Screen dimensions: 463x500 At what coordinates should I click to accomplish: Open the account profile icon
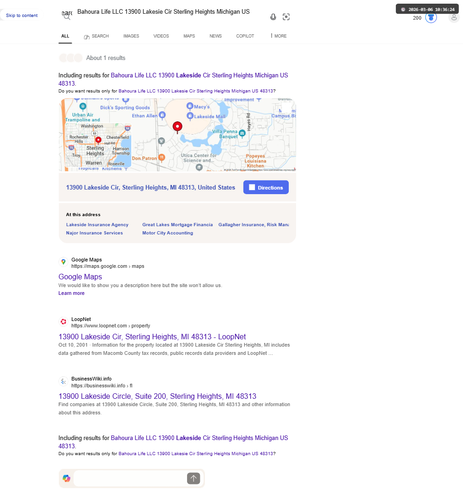coord(454,17)
